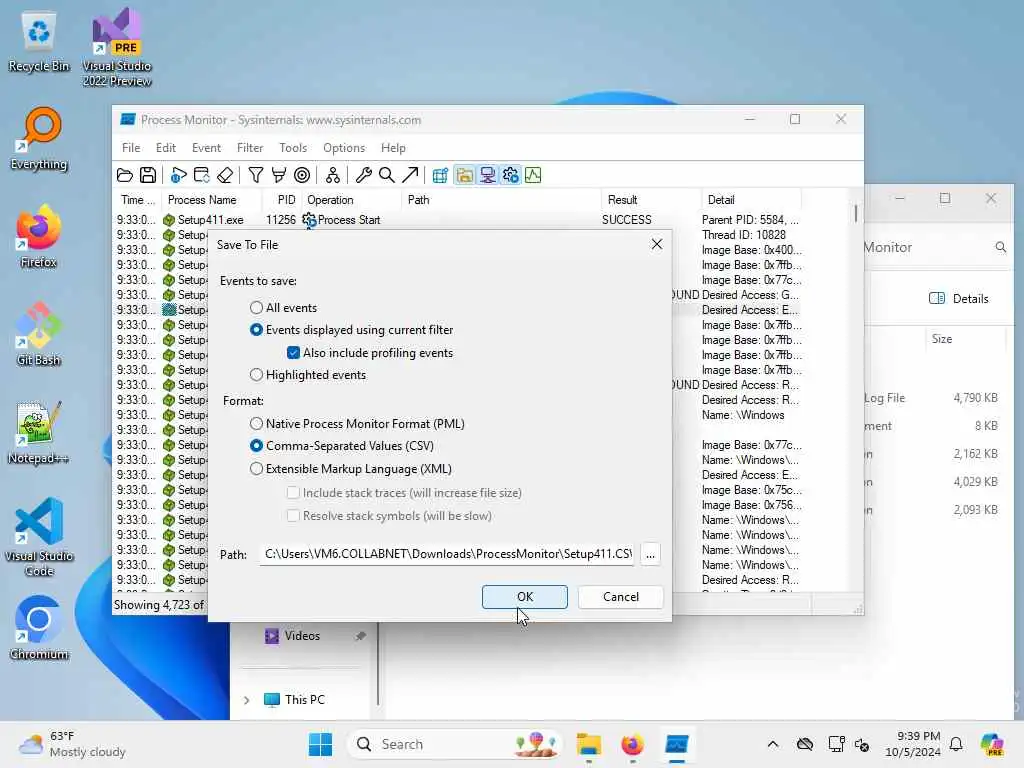Open the File menu

[131, 148]
